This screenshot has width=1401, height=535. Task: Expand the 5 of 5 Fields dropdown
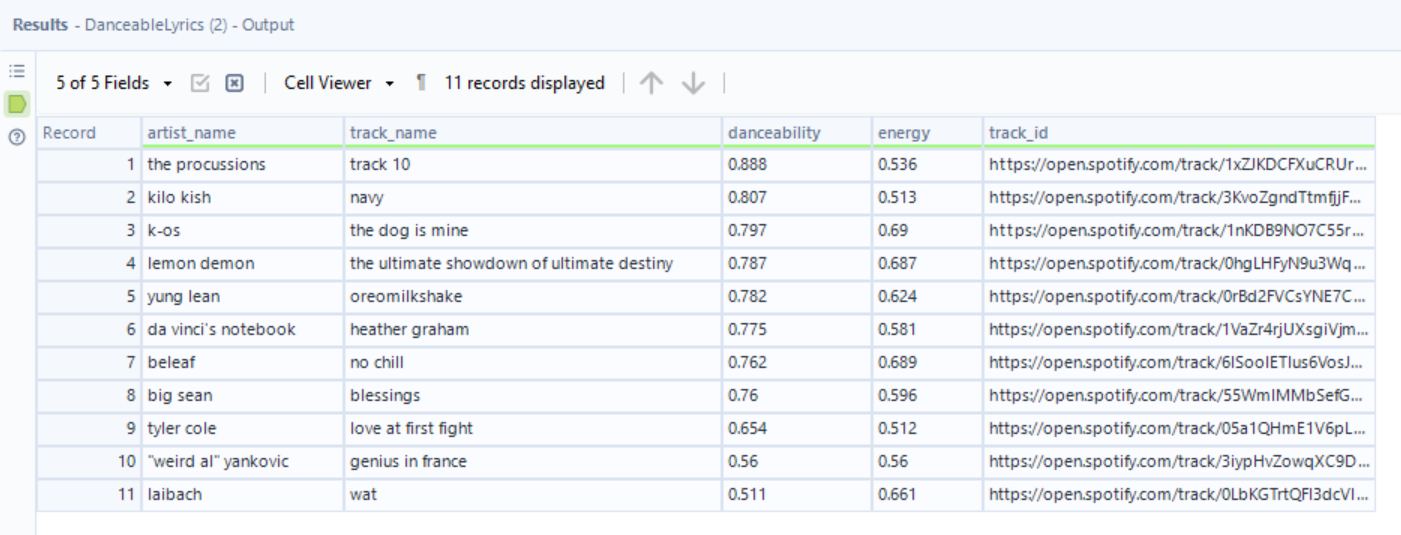click(114, 83)
